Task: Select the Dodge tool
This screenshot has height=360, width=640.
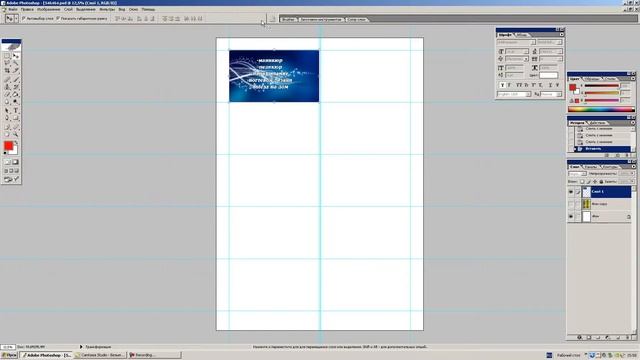Action: [x=16, y=102]
